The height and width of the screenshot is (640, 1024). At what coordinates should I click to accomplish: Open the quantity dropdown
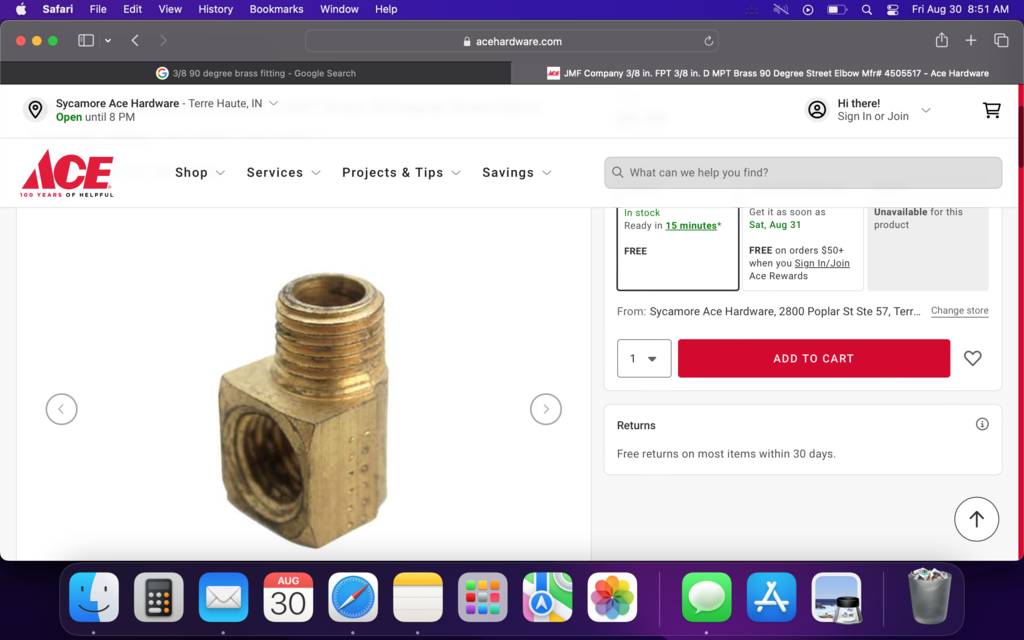(644, 358)
